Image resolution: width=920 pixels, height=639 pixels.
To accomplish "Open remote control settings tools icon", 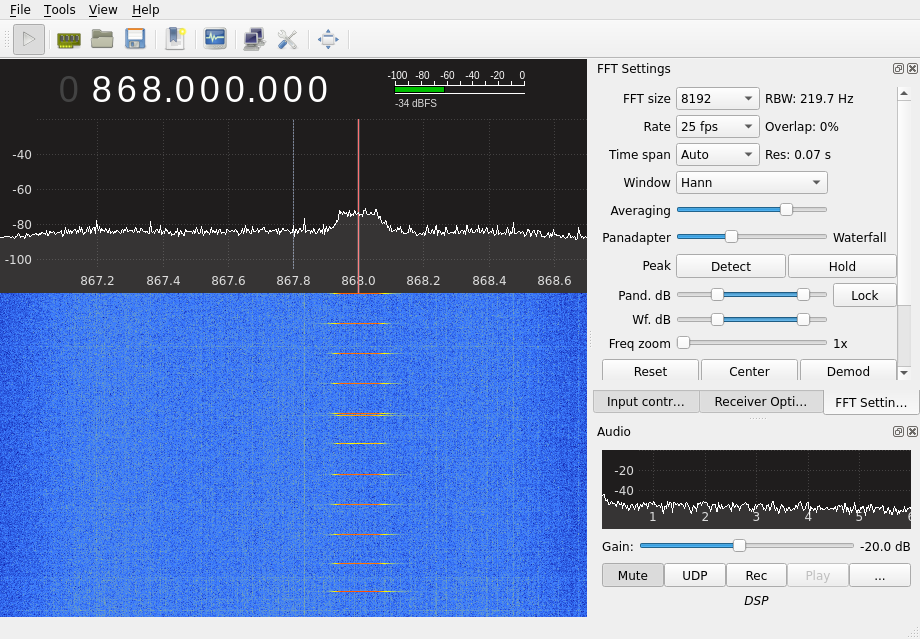I will (287, 39).
